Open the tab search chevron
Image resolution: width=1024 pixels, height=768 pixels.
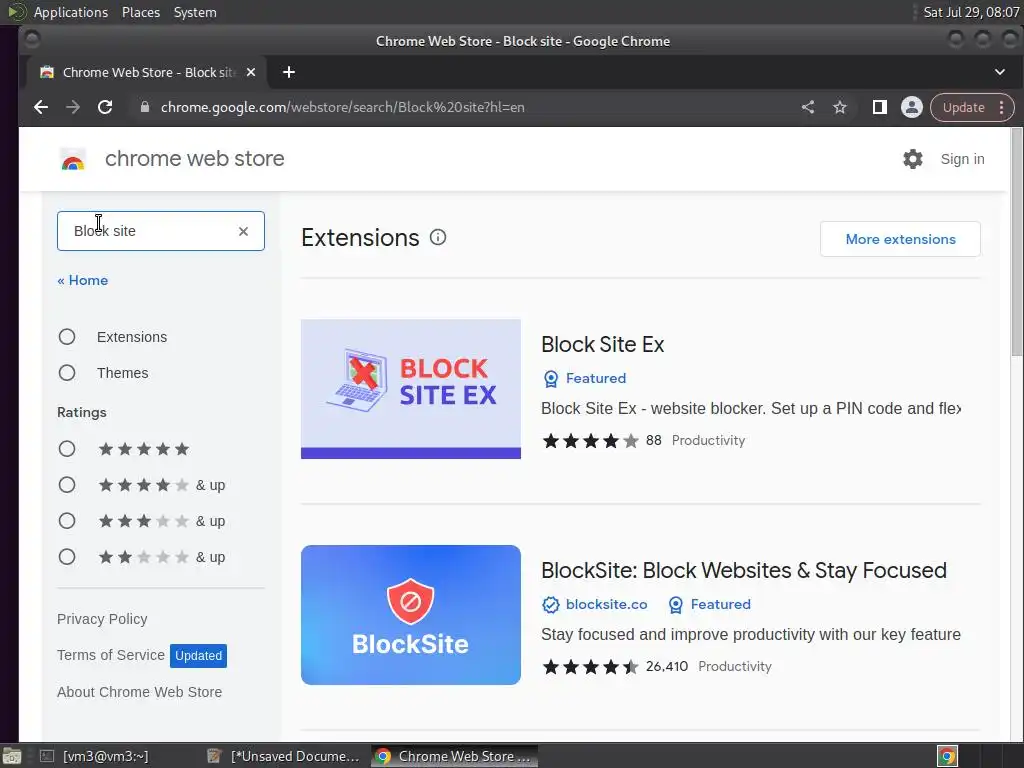pyautogui.click(x=1000, y=72)
